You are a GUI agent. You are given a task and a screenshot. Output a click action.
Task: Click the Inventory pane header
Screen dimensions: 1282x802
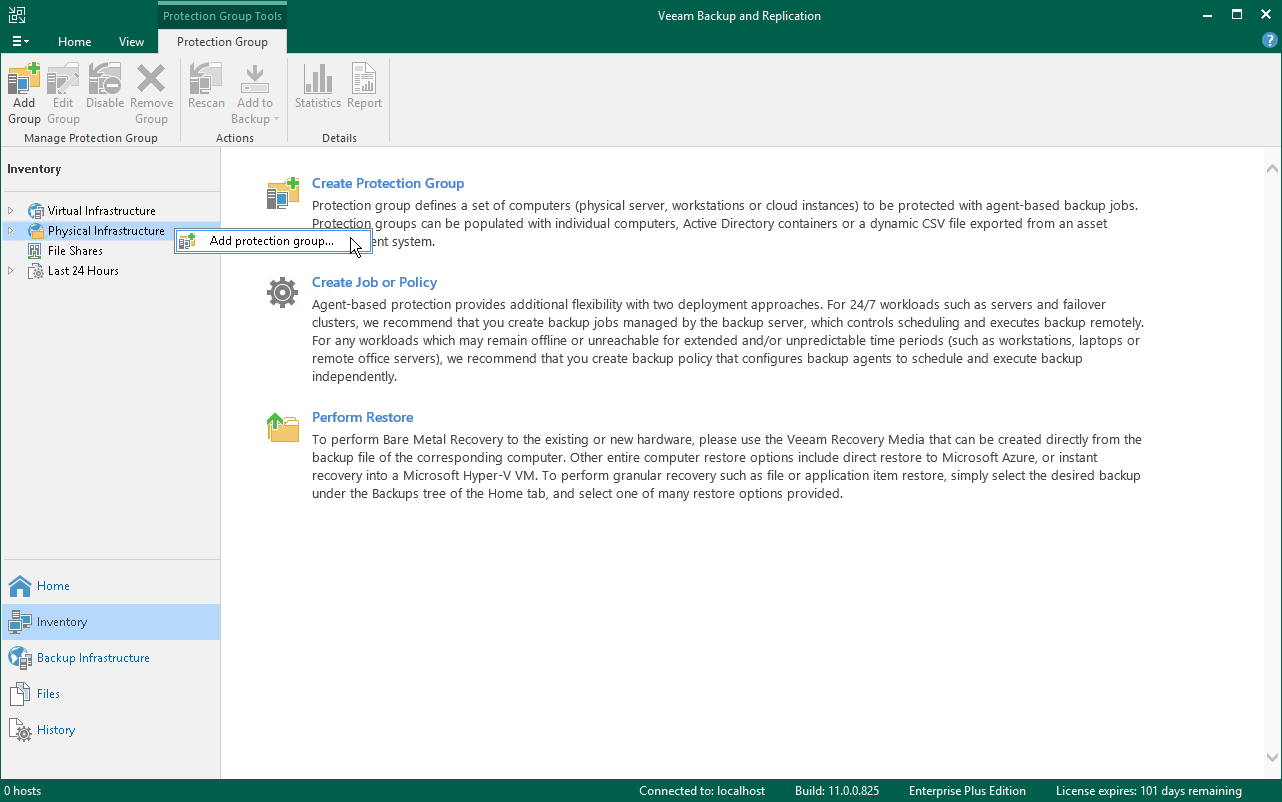(34, 169)
